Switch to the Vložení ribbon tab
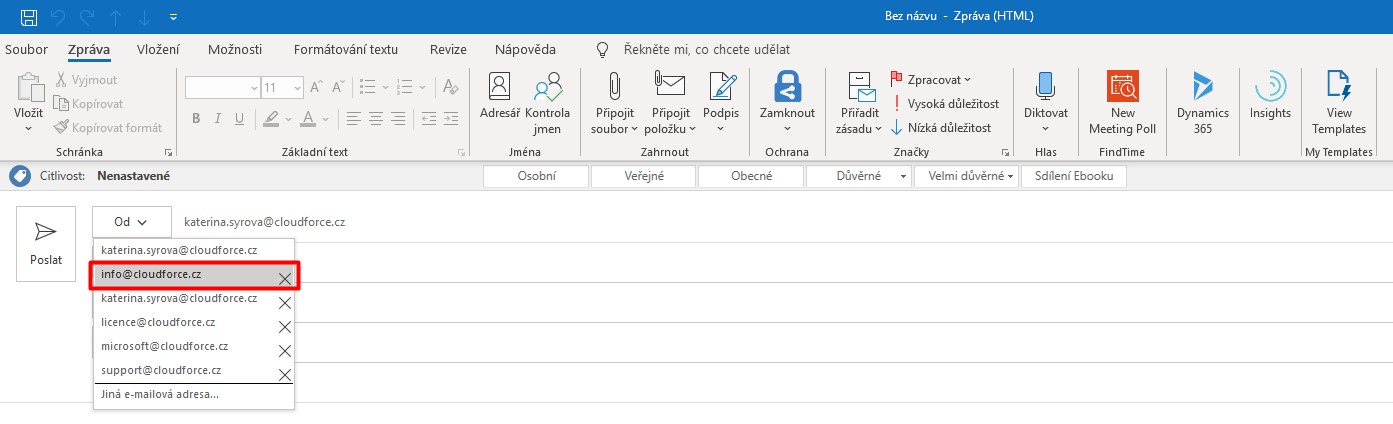This screenshot has height=424, width=1393. coord(158,49)
